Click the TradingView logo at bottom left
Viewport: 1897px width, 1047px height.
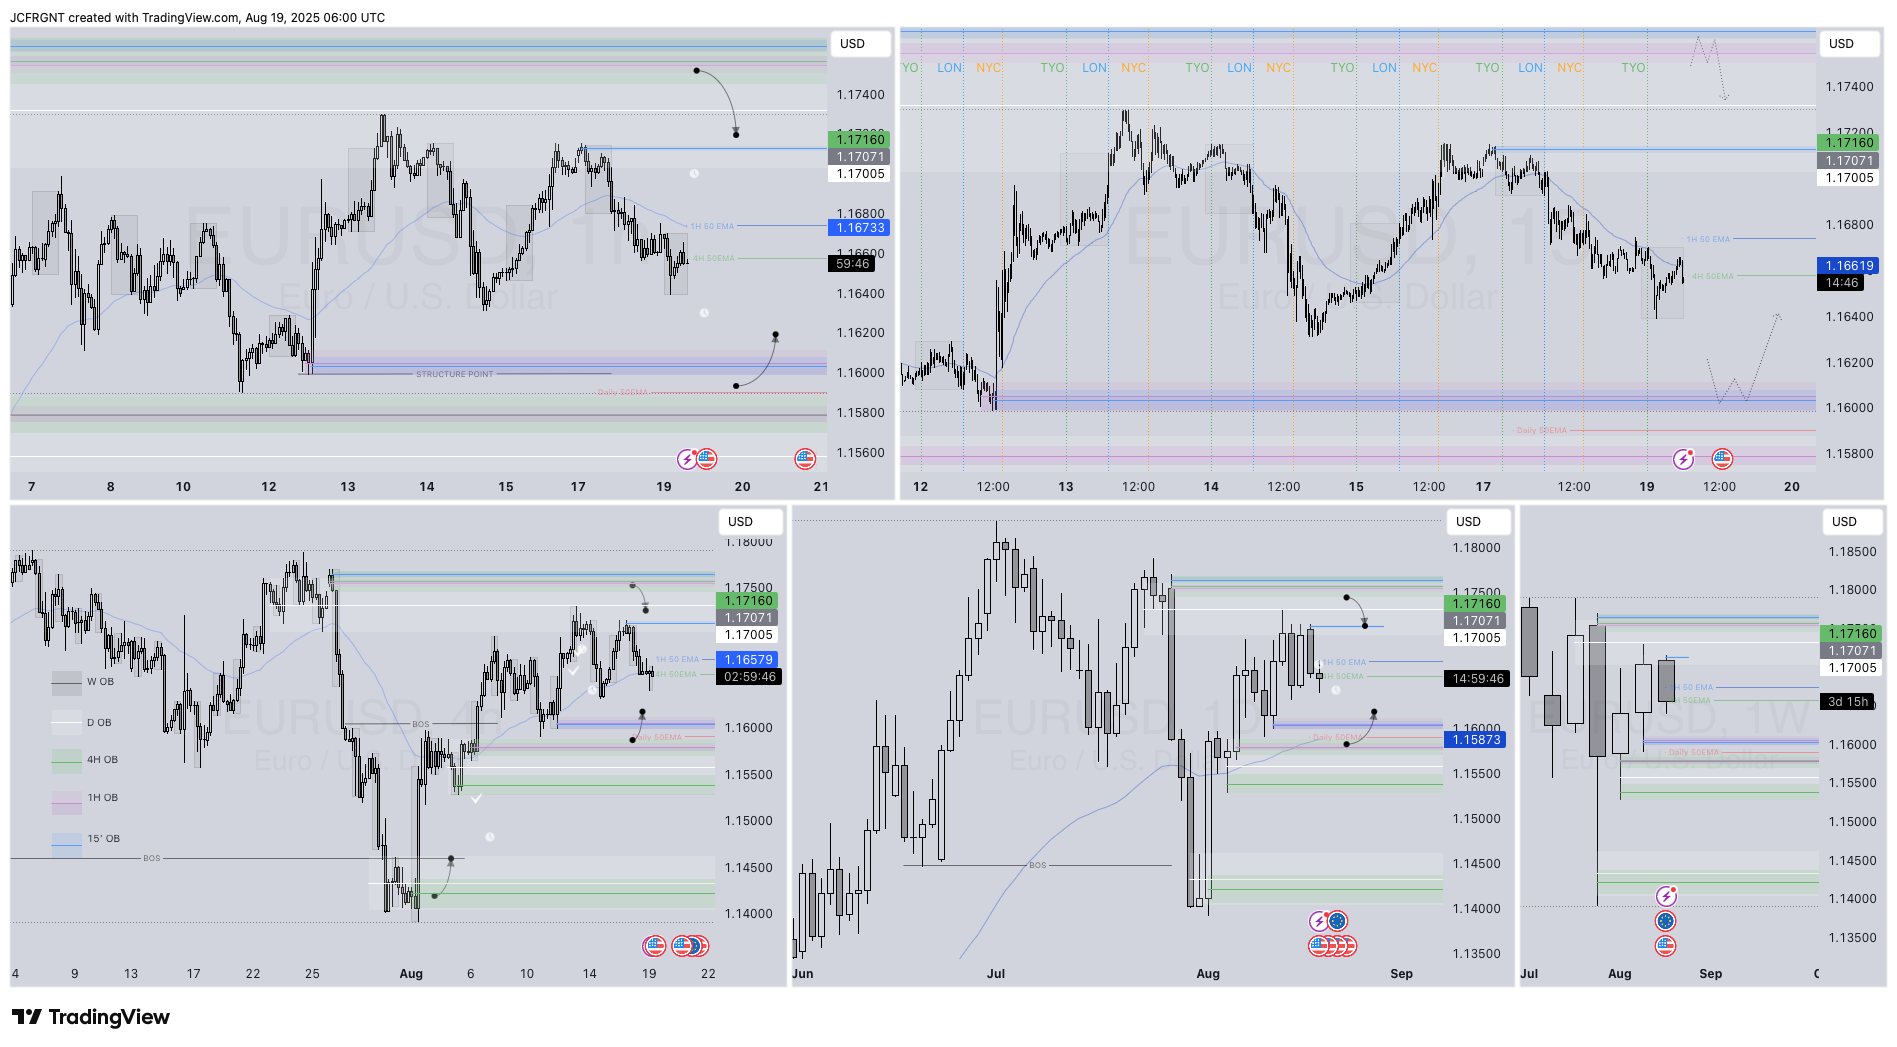pos(90,1017)
